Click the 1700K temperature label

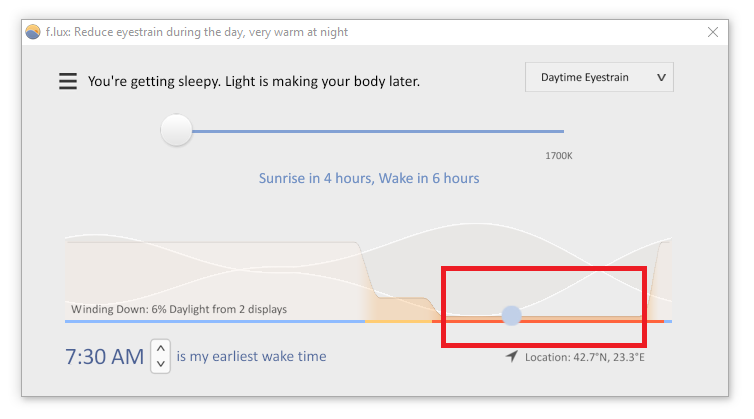click(559, 156)
